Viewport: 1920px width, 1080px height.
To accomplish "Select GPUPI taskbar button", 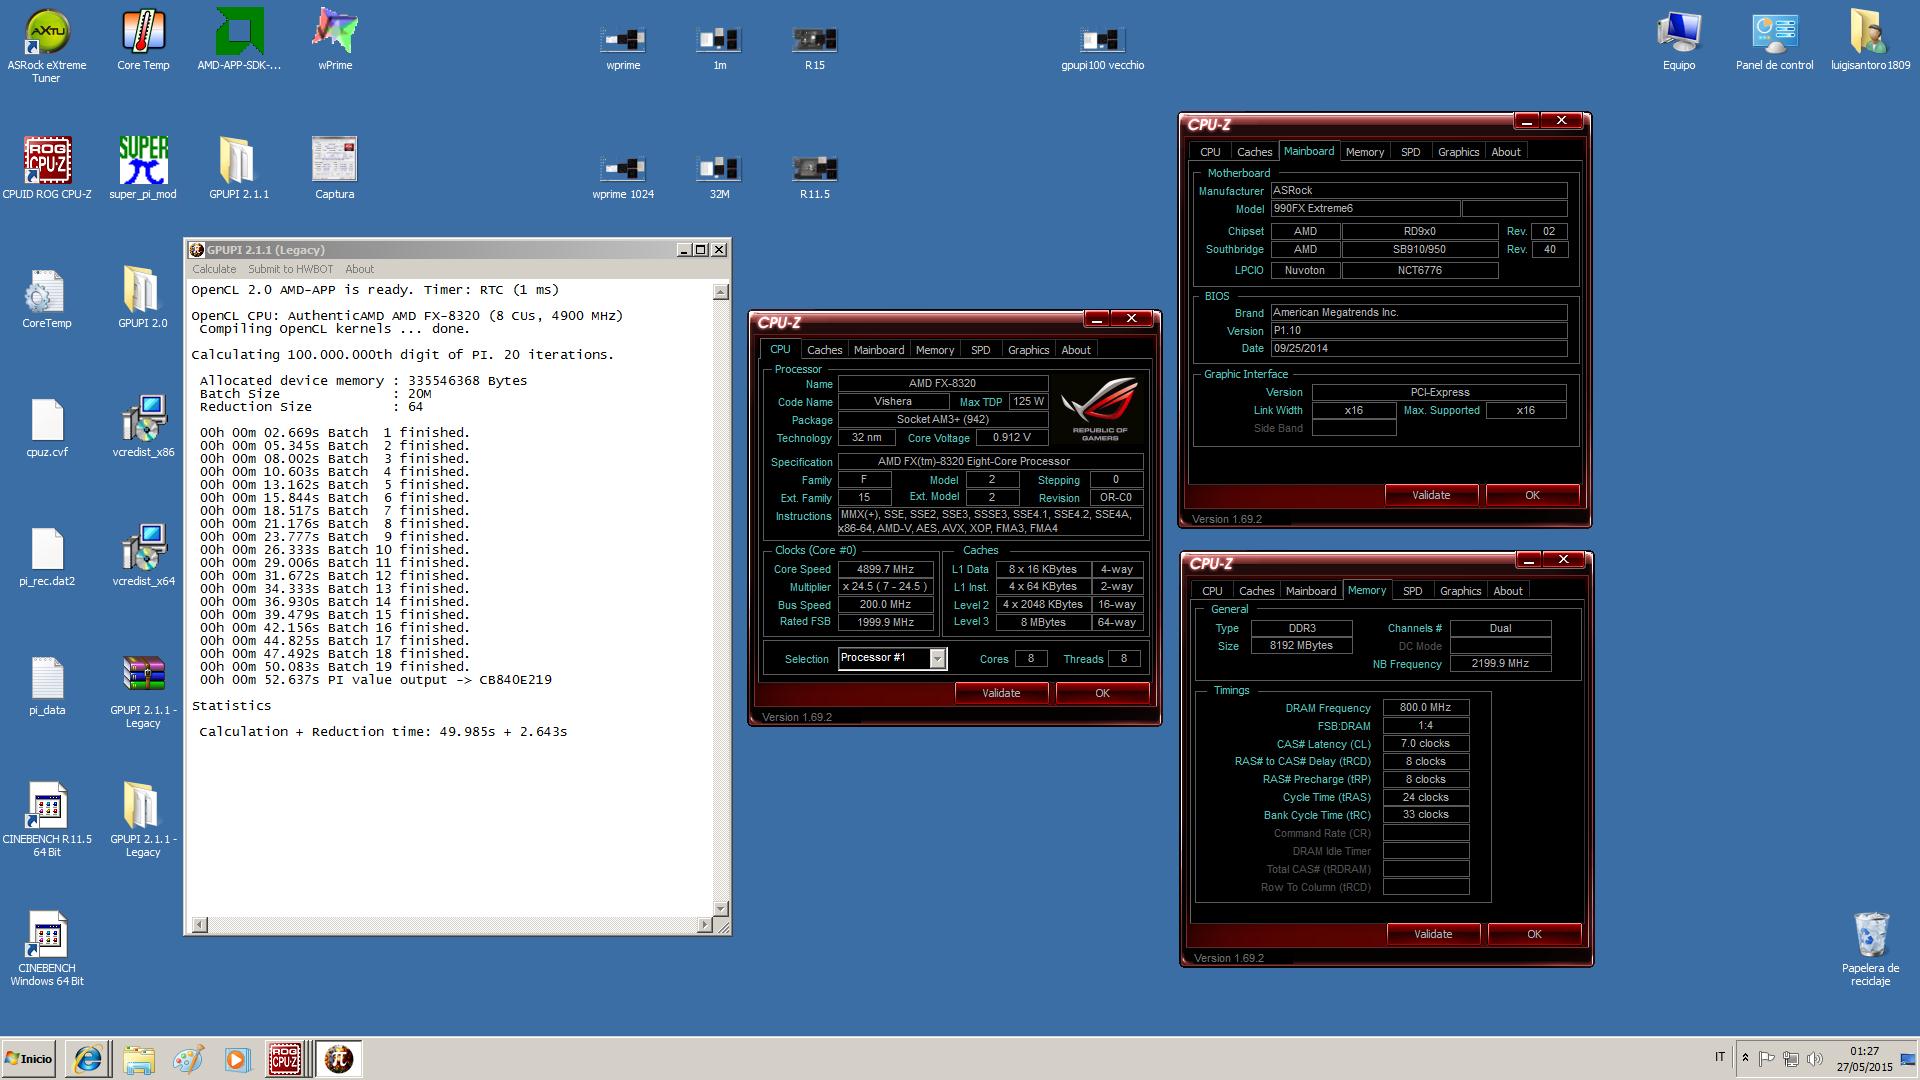I will tap(338, 1059).
